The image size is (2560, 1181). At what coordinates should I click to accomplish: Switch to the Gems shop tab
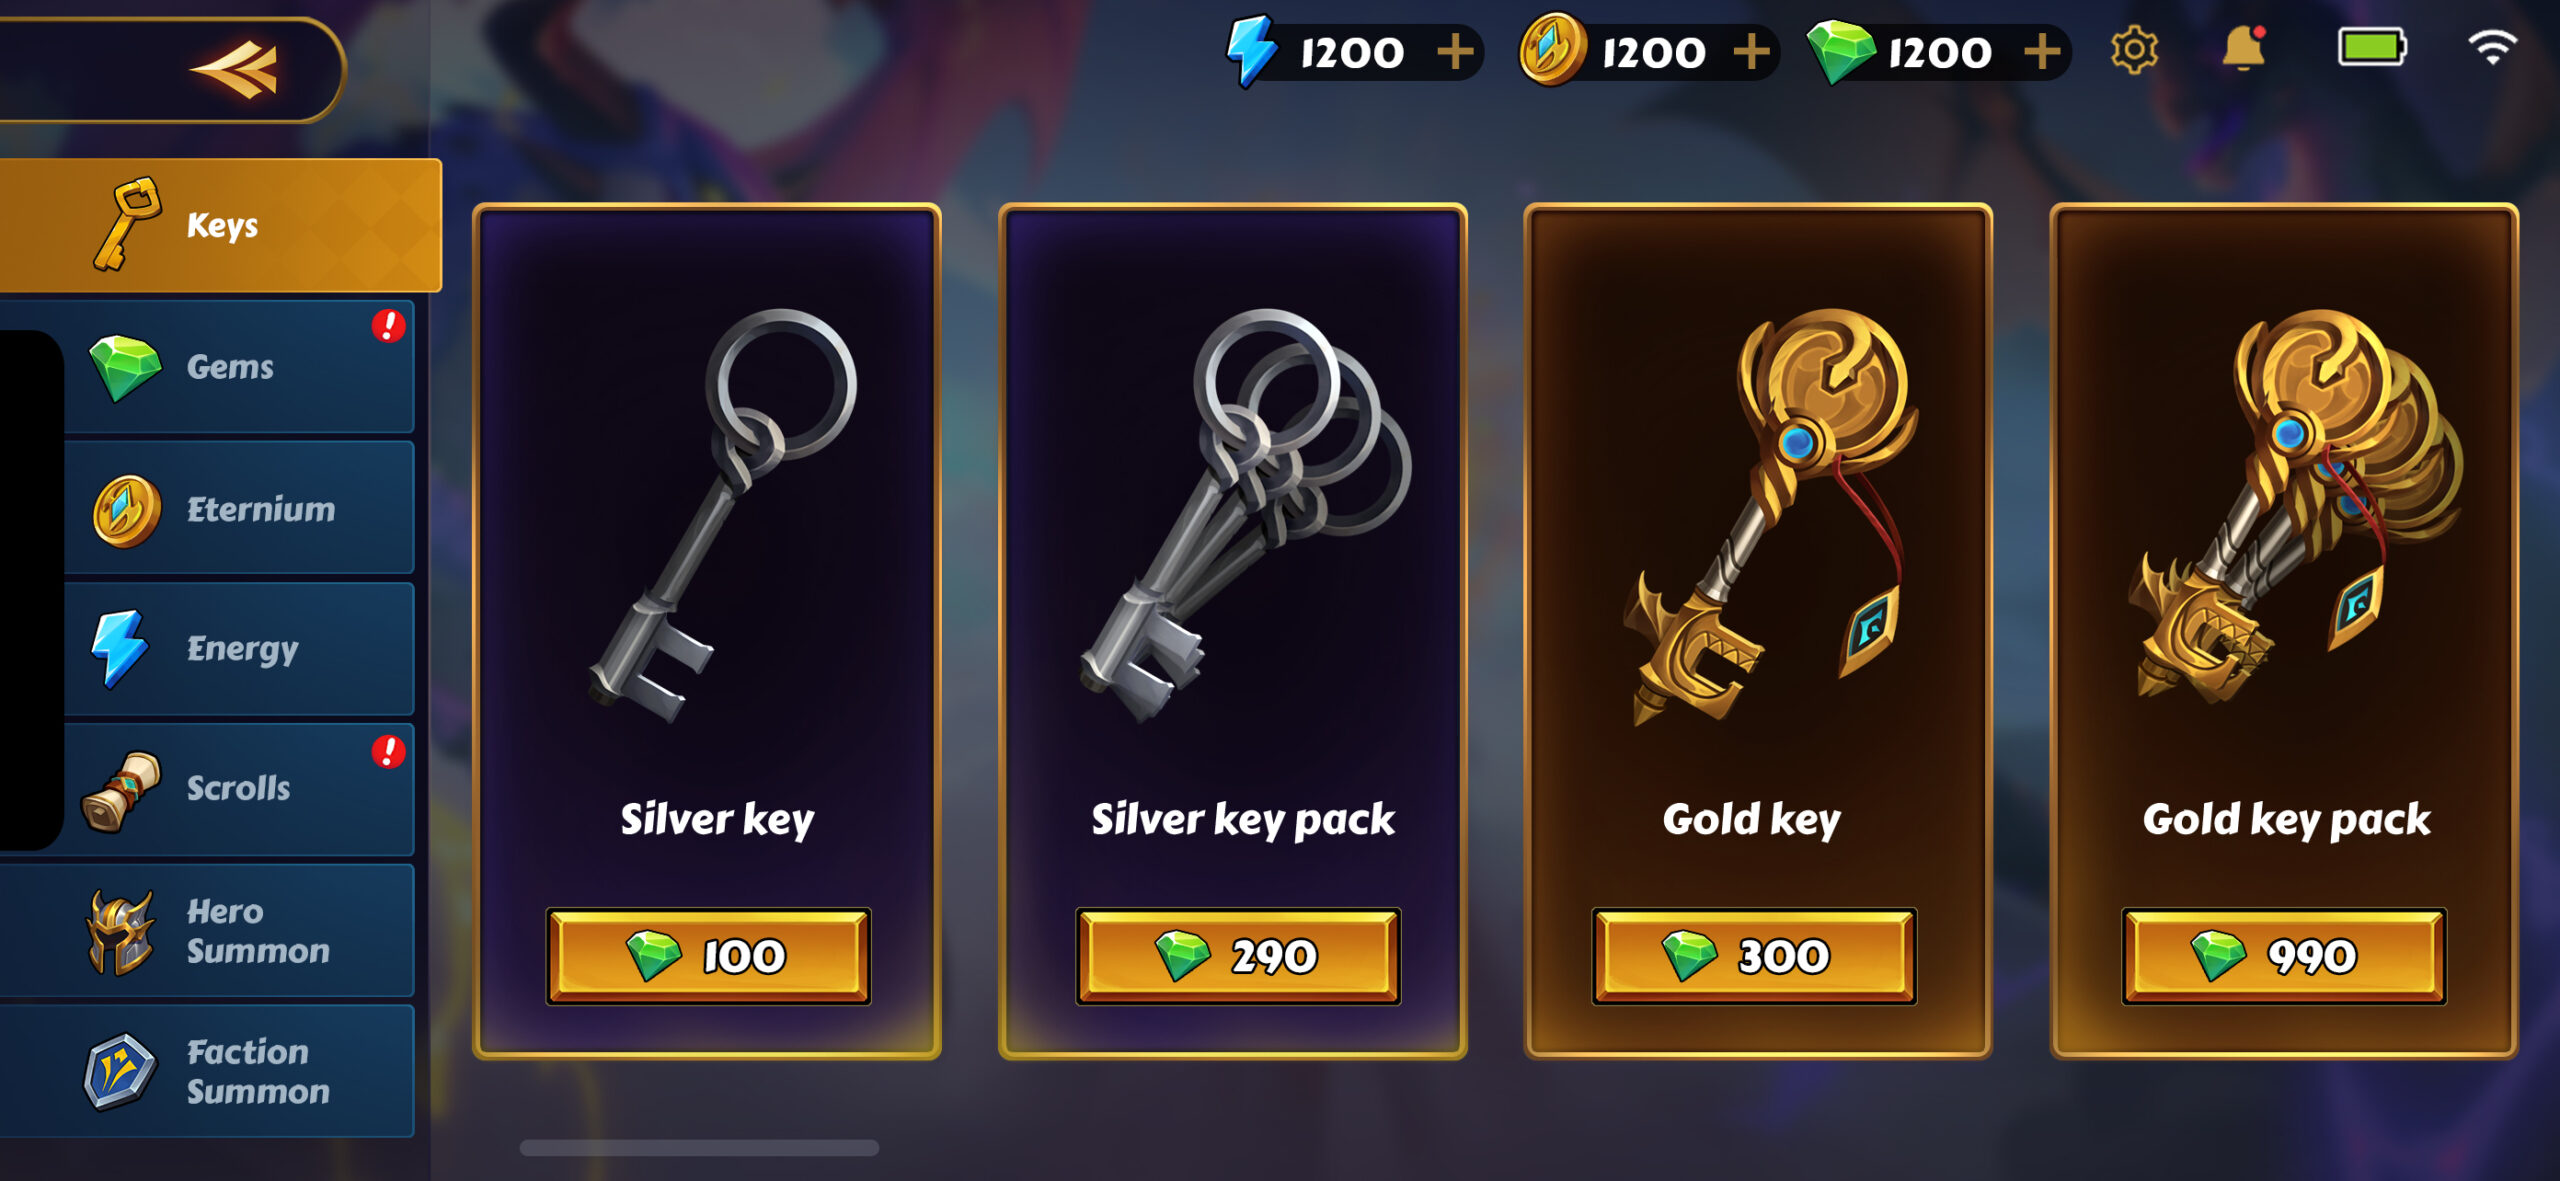pyautogui.click(x=238, y=367)
